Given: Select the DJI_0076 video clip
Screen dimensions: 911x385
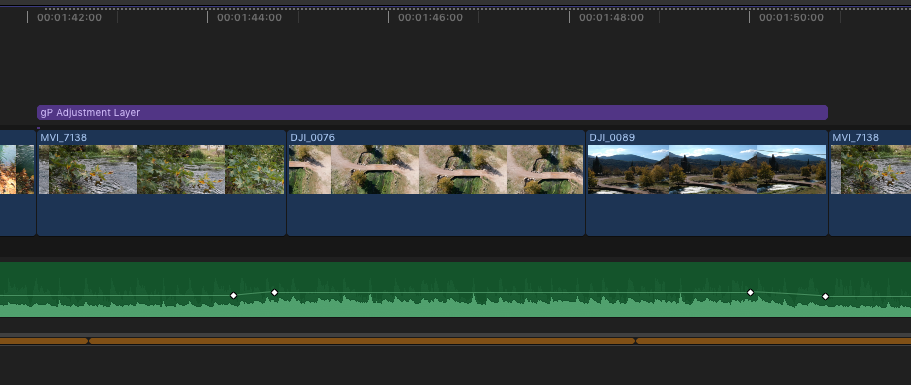Looking at the screenshot, I should (x=436, y=183).
